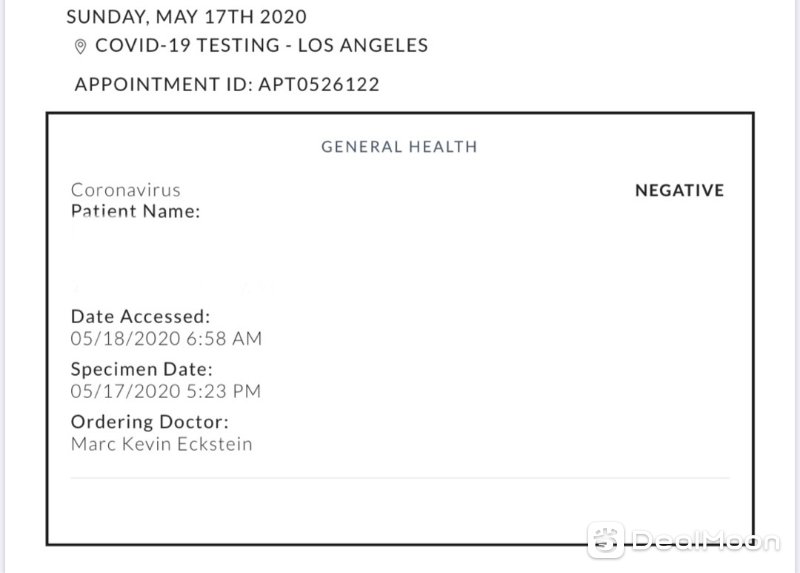
Task: Select the Appointment ID APT0526122 text
Action: (x=227, y=84)
